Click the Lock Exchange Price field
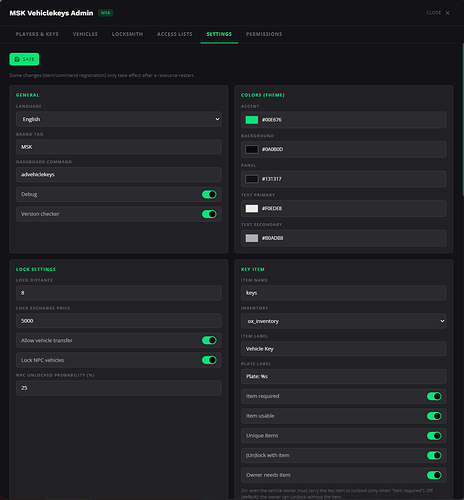 click(x=119, y=321)
